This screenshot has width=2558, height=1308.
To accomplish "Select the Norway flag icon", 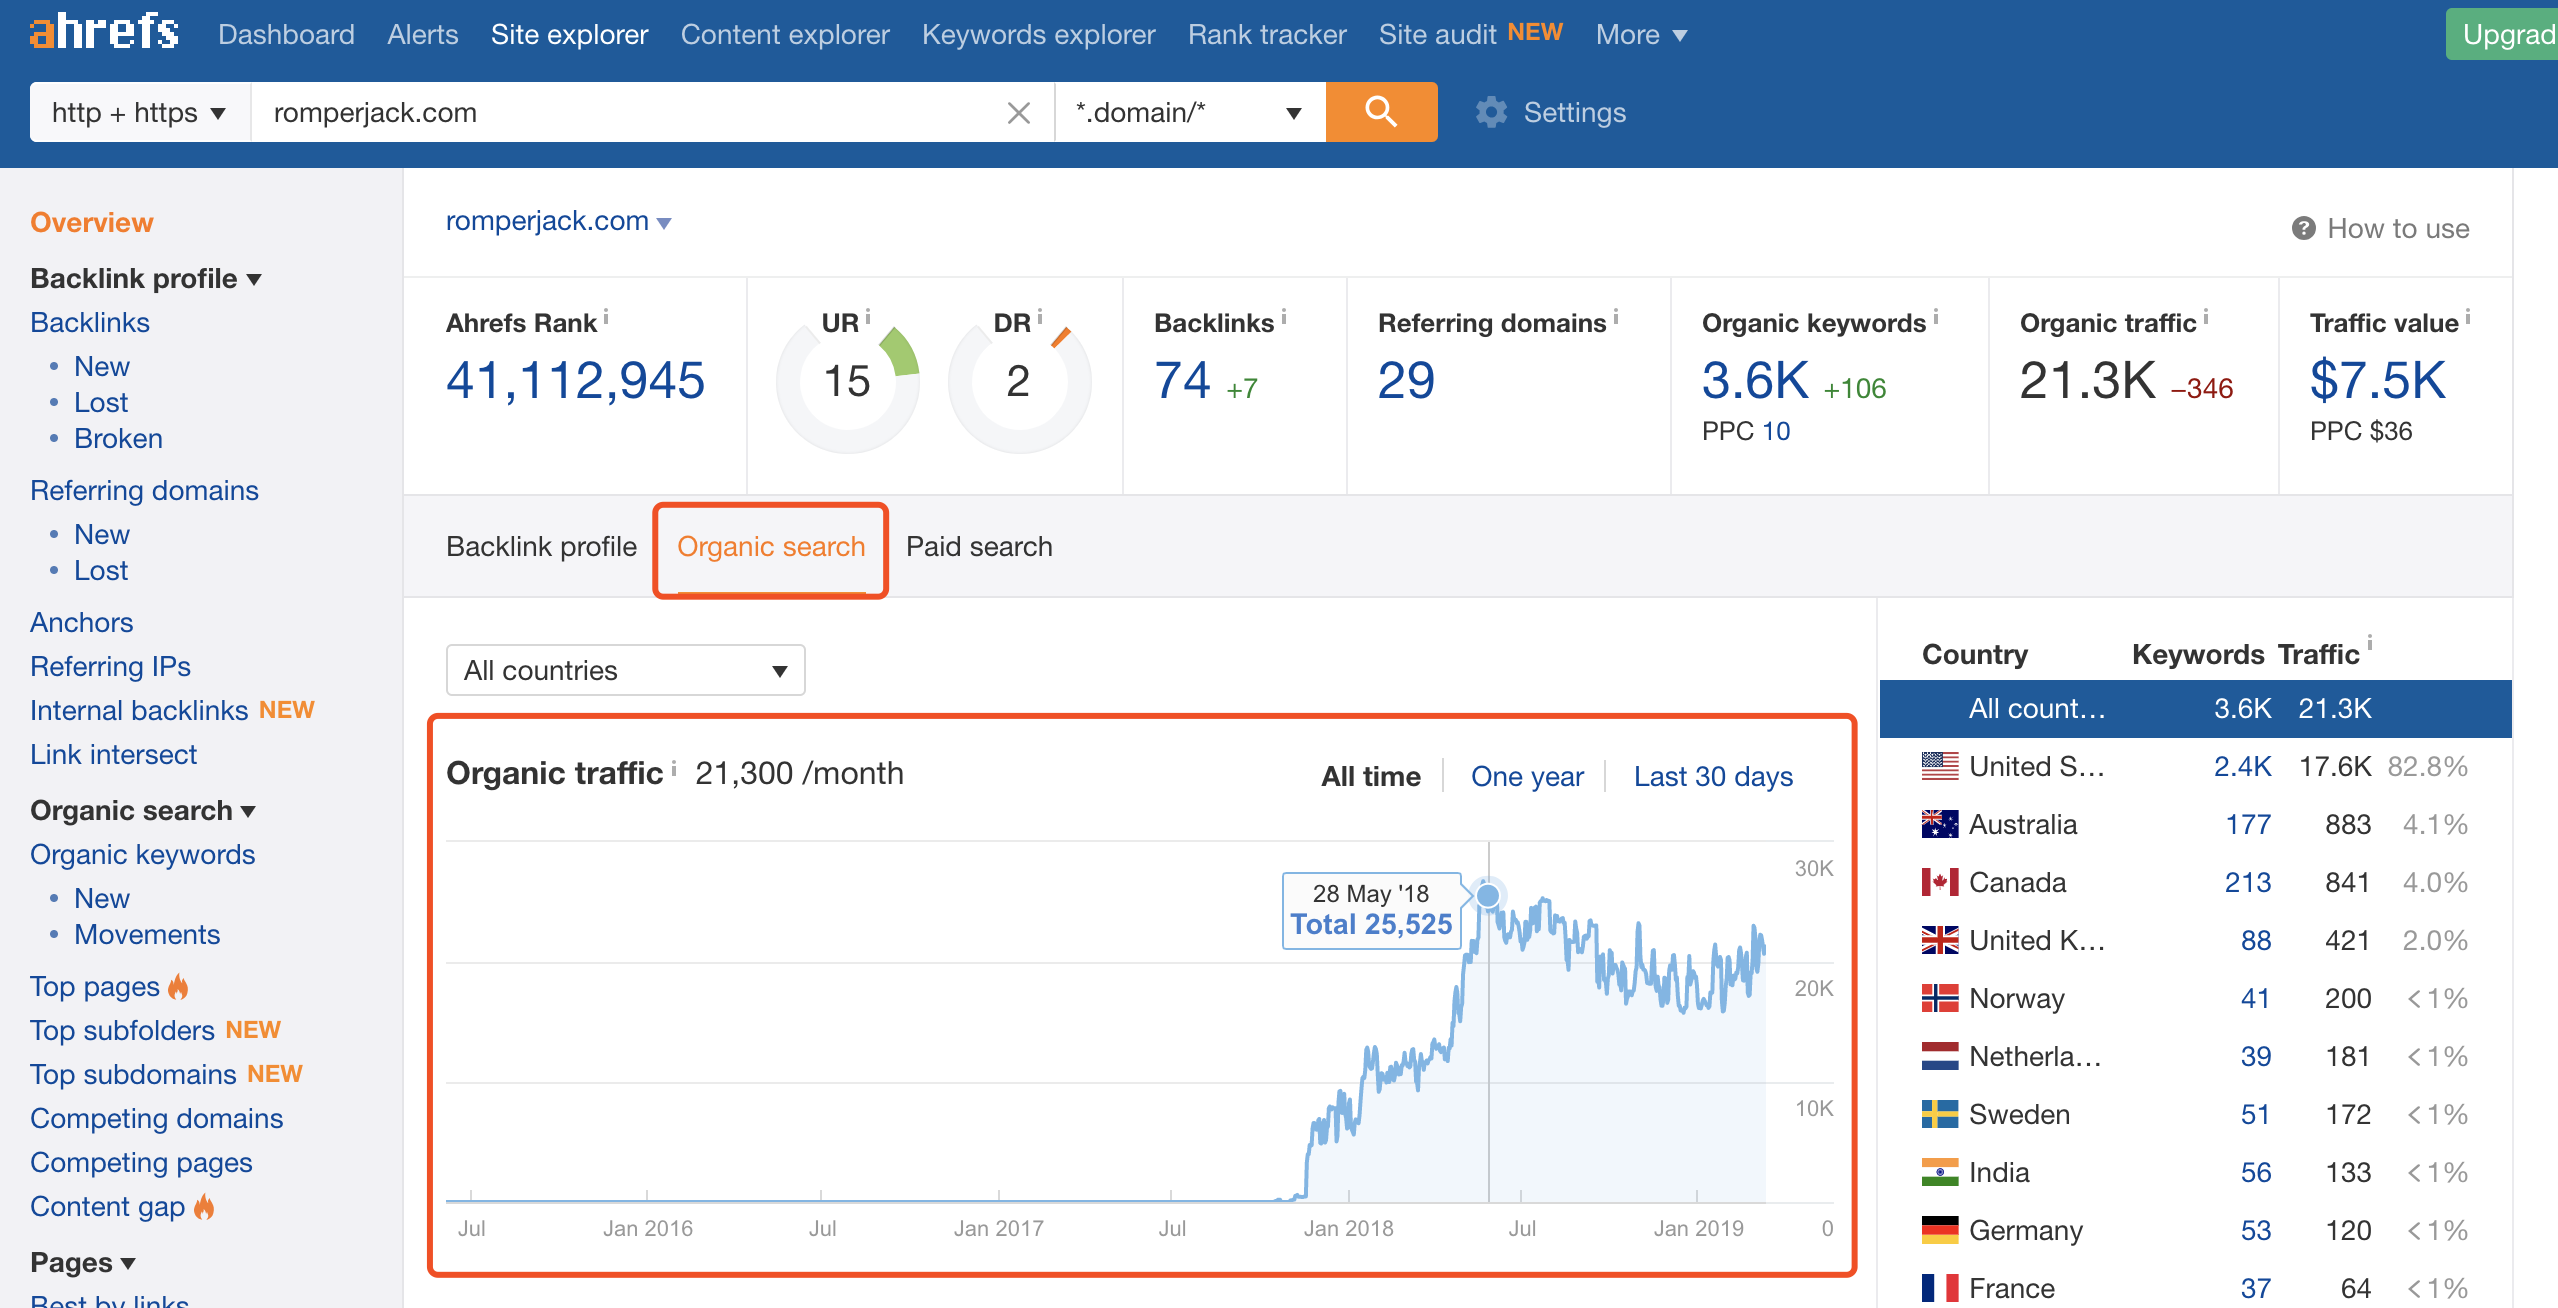I will [1939, 998].
